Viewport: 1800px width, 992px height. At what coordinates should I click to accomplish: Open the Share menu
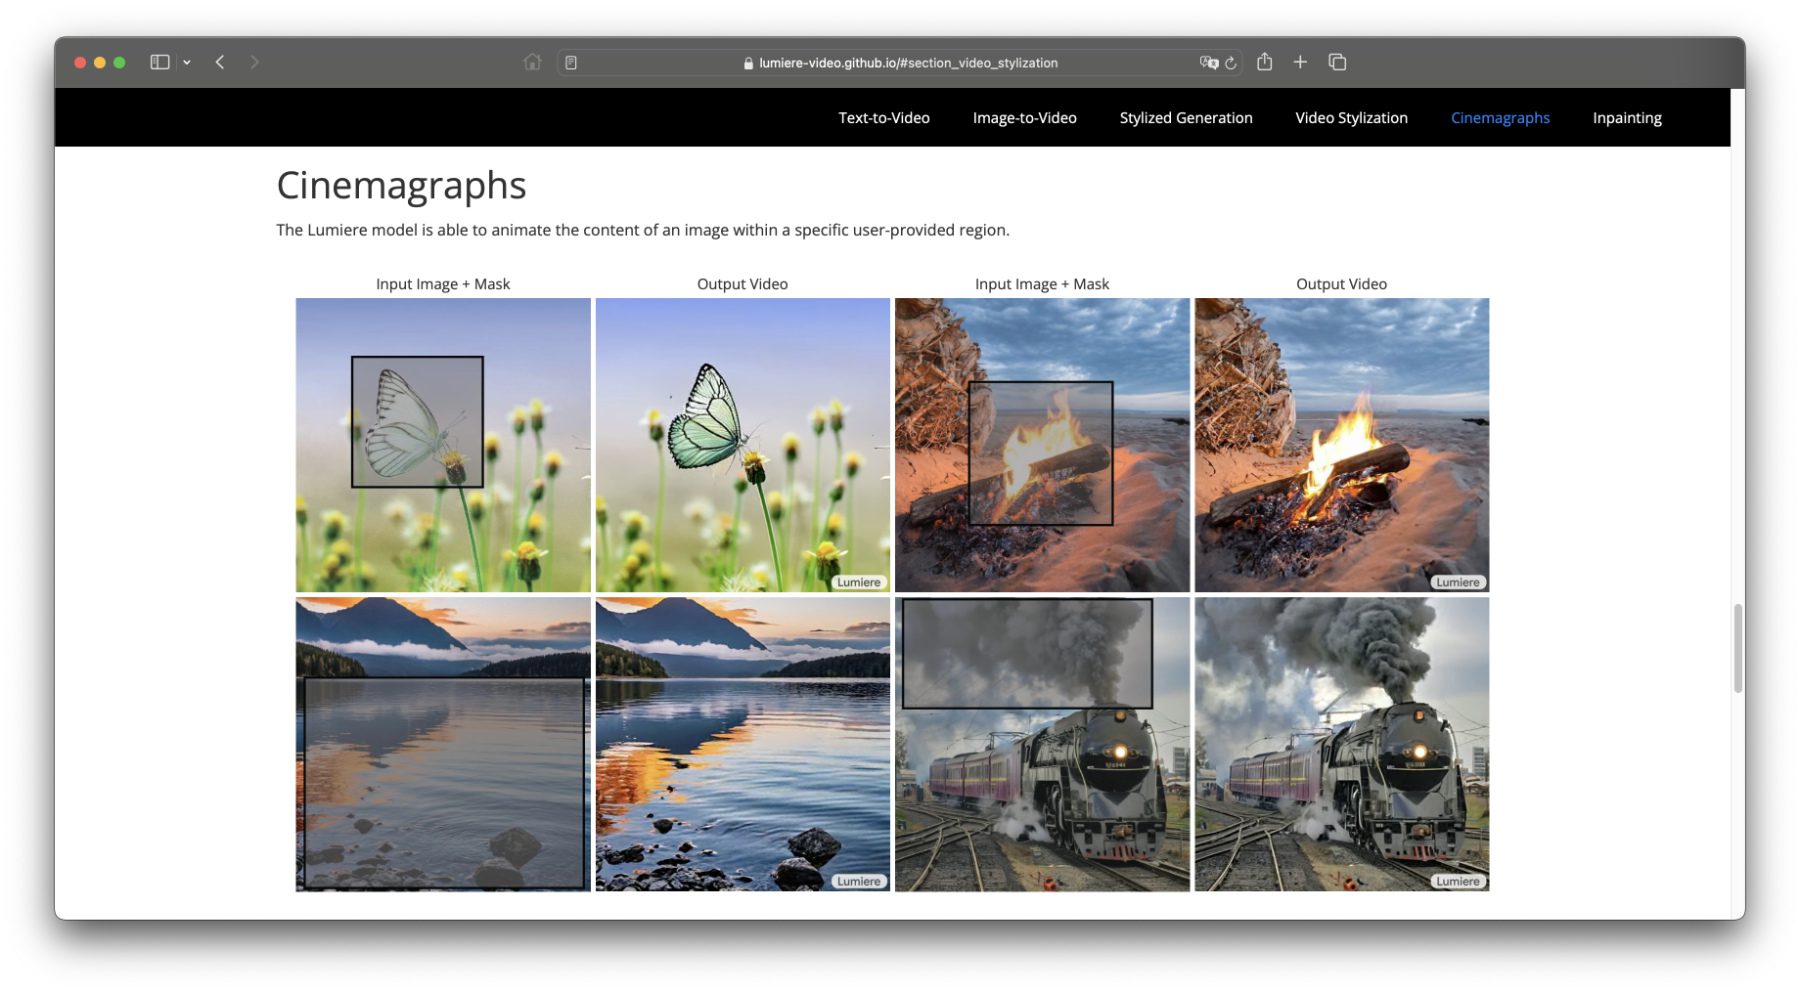click(1264, 62)
